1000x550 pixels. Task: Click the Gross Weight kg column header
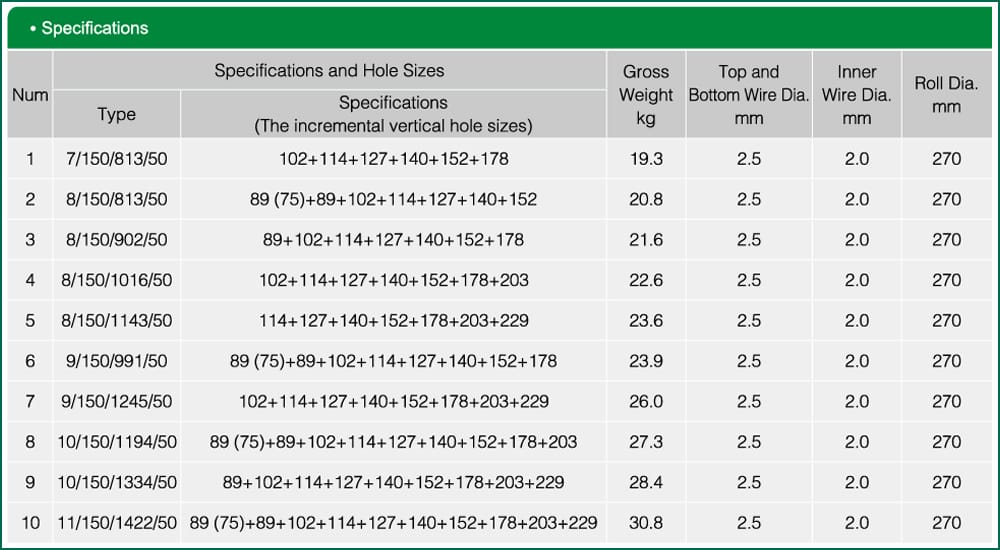pos(646,95)
